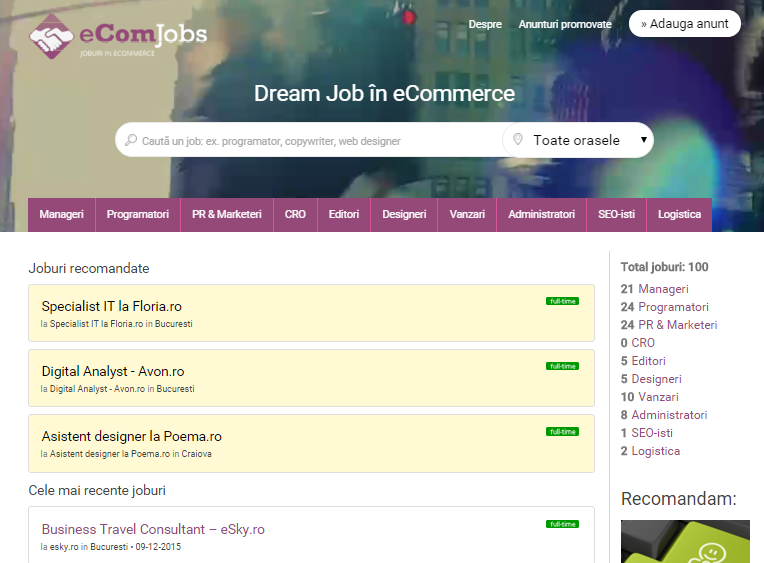Viewport: 764px width, 563px height.
Task: Select the Administratori category tab
Action: 541,214
